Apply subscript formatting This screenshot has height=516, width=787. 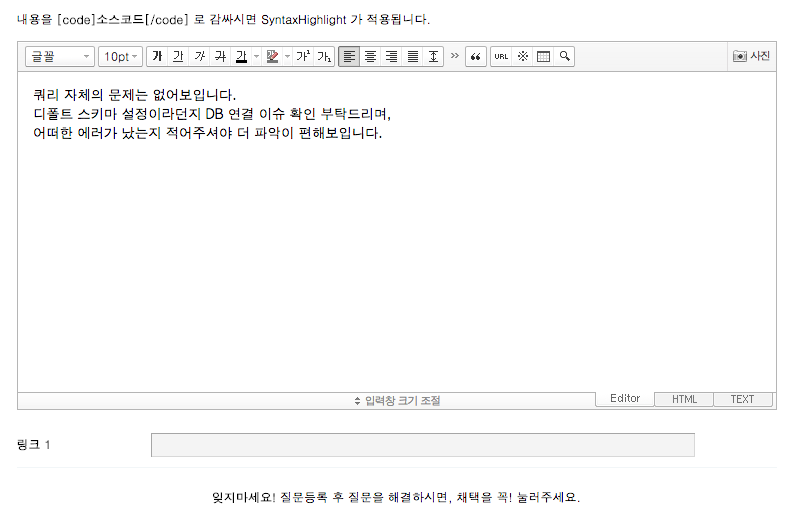324,56
